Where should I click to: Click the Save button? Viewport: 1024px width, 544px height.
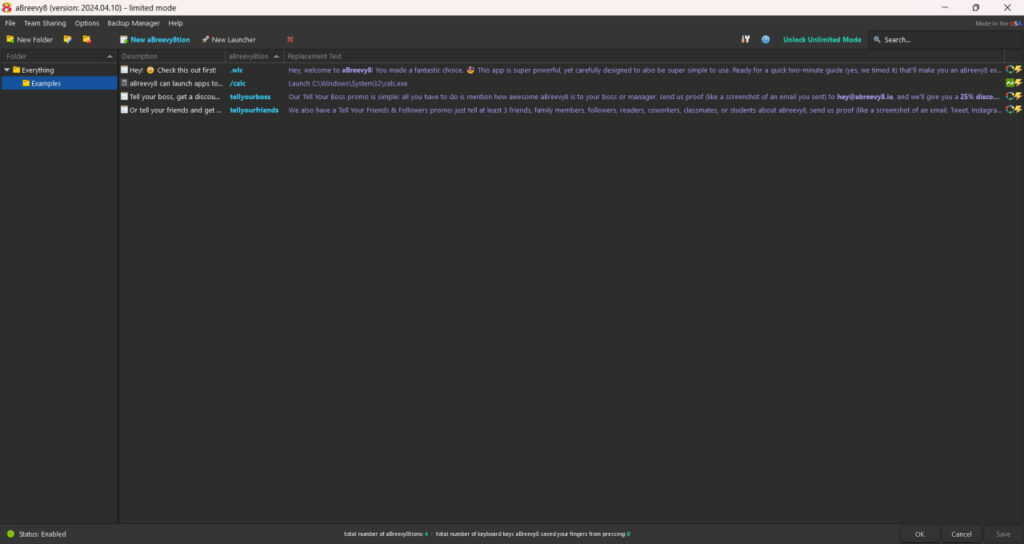pos(1003,534)
